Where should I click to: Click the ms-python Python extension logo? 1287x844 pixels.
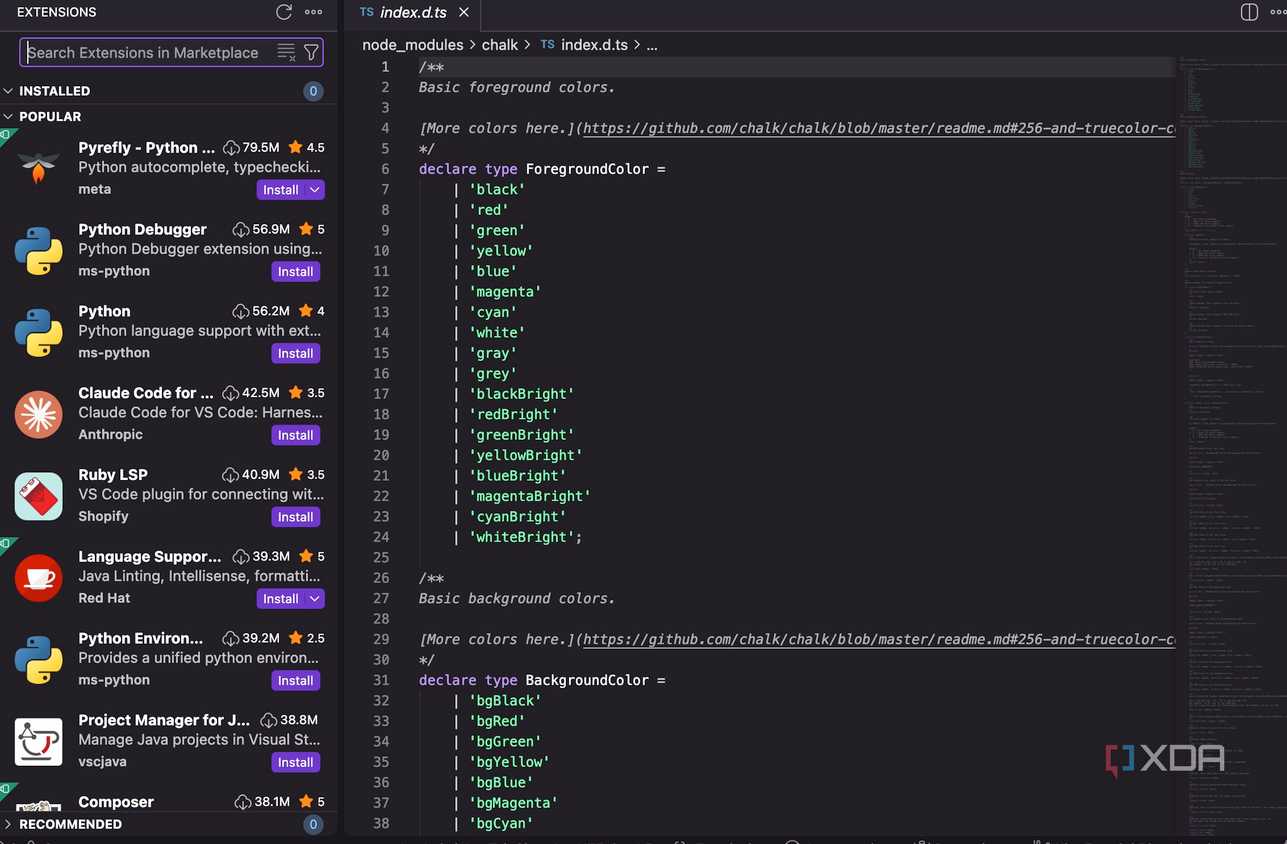click(39, 332)
